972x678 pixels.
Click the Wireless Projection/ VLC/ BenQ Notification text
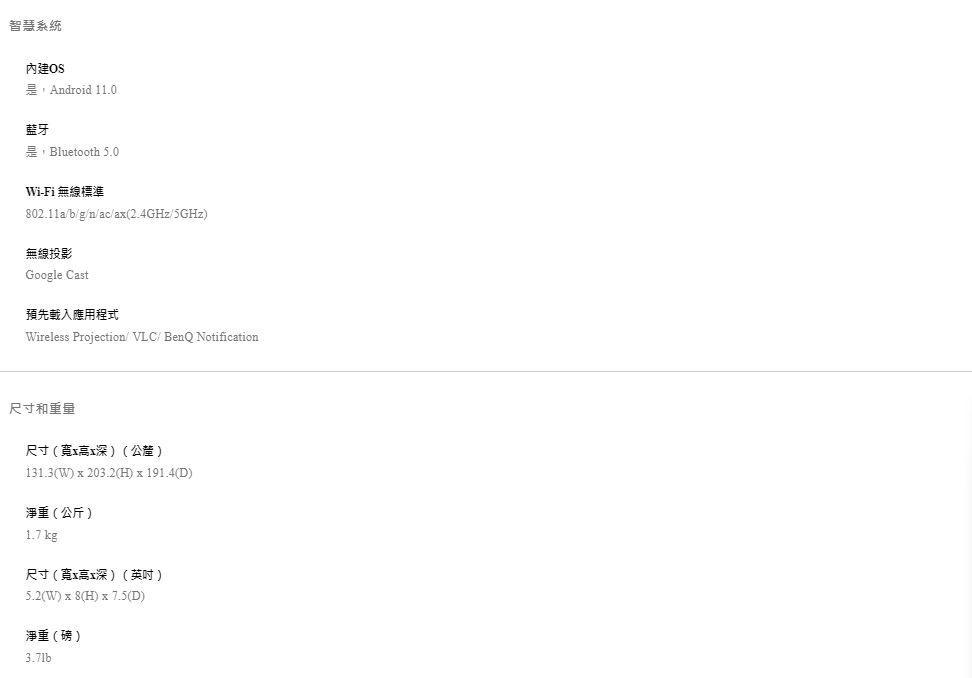[x=142, y=337]
